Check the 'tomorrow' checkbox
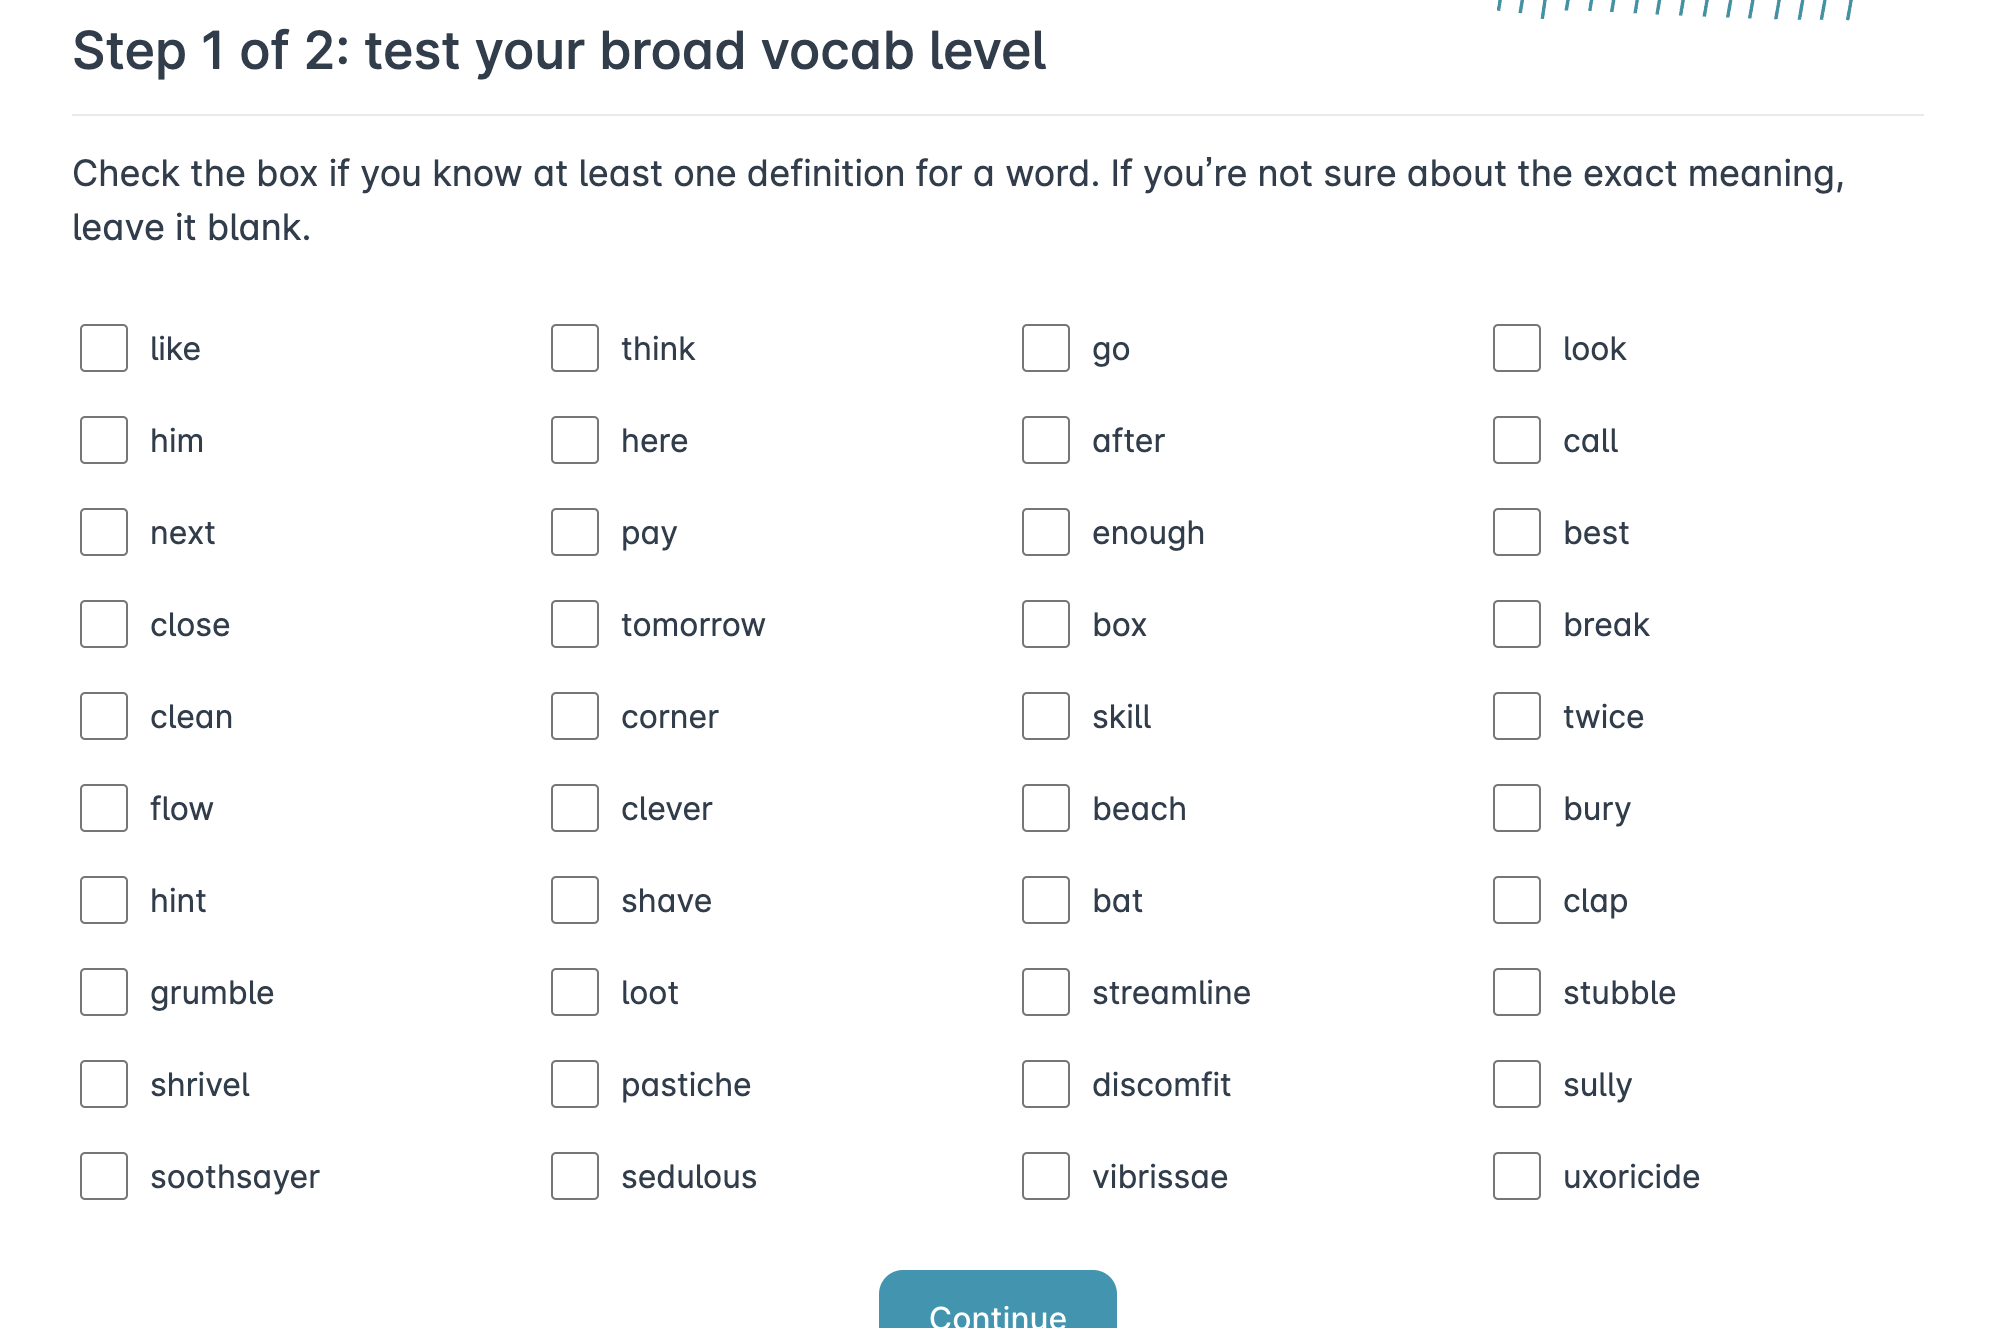 pyautogui.click(x=575, y=624)
